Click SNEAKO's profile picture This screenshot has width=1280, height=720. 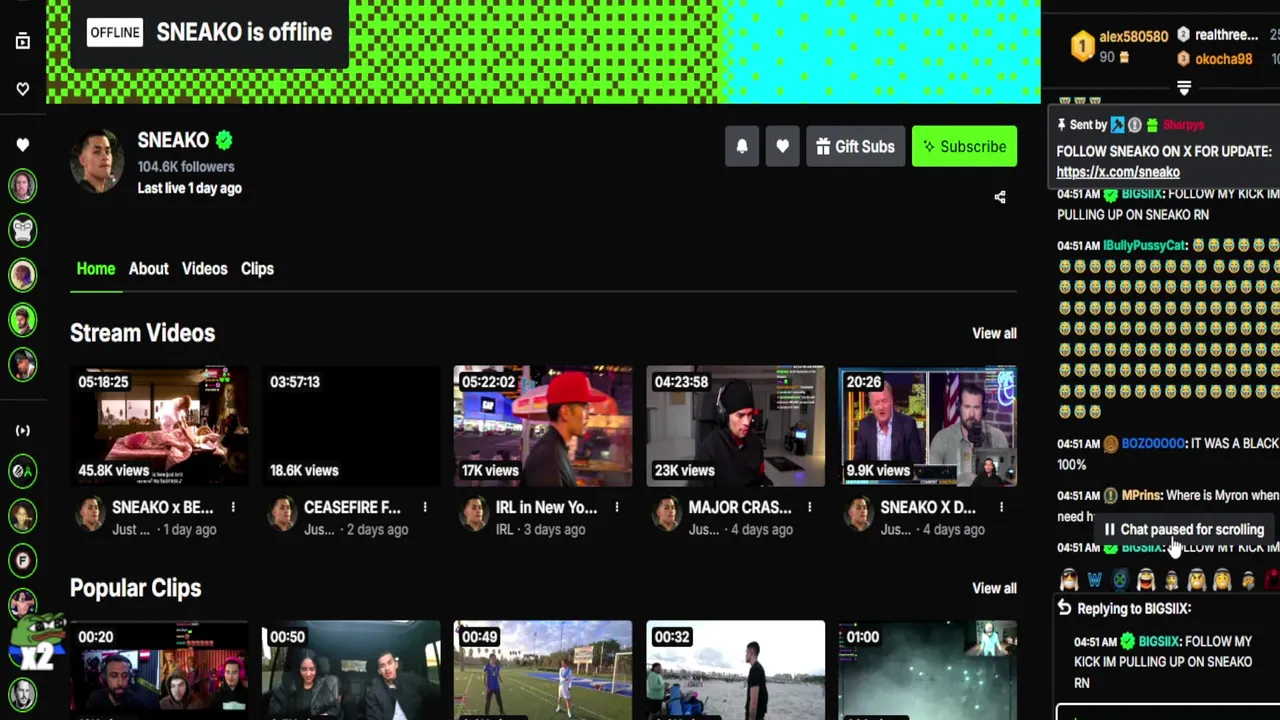pyautogui.click(x=97, y=160)
